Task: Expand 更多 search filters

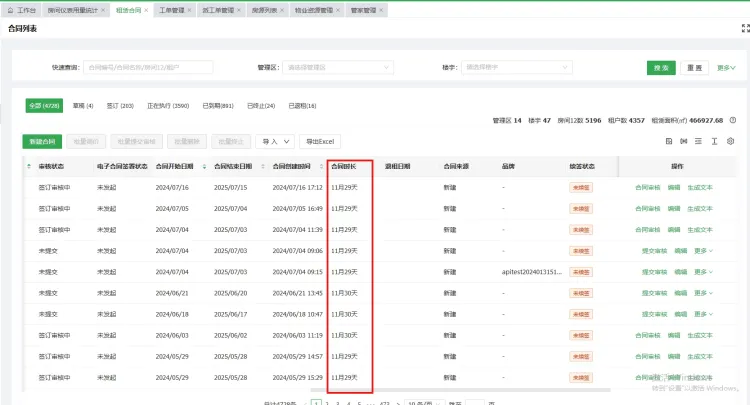Action: click(x=726, y=68)
